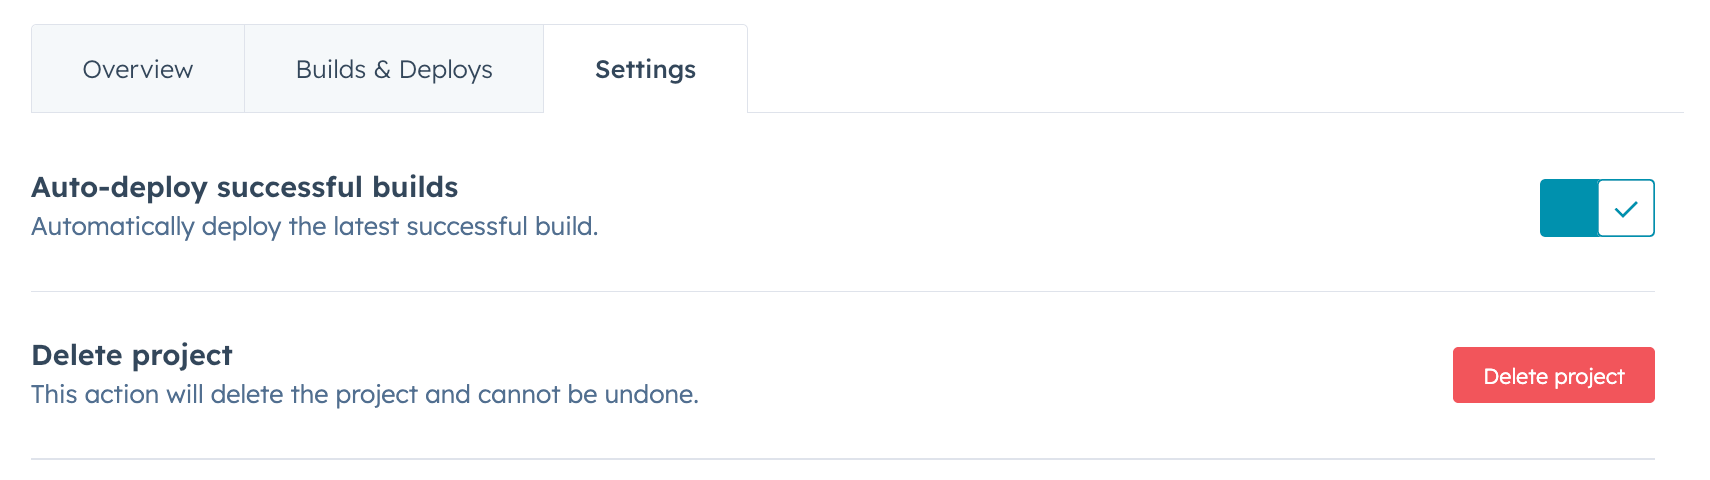Click the "Automatically deploy the latest successful build" description
Screen dimensions: 1710x480
pos(315,227)
